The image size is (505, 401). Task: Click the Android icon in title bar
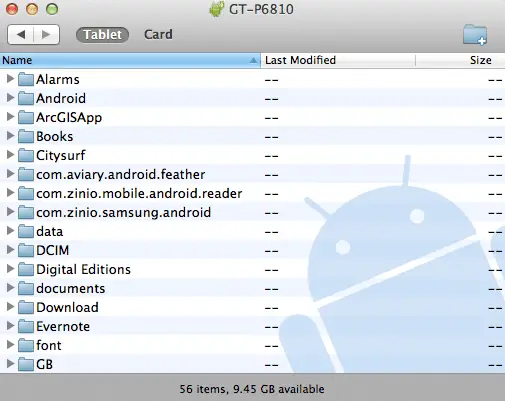coord(216,9)
